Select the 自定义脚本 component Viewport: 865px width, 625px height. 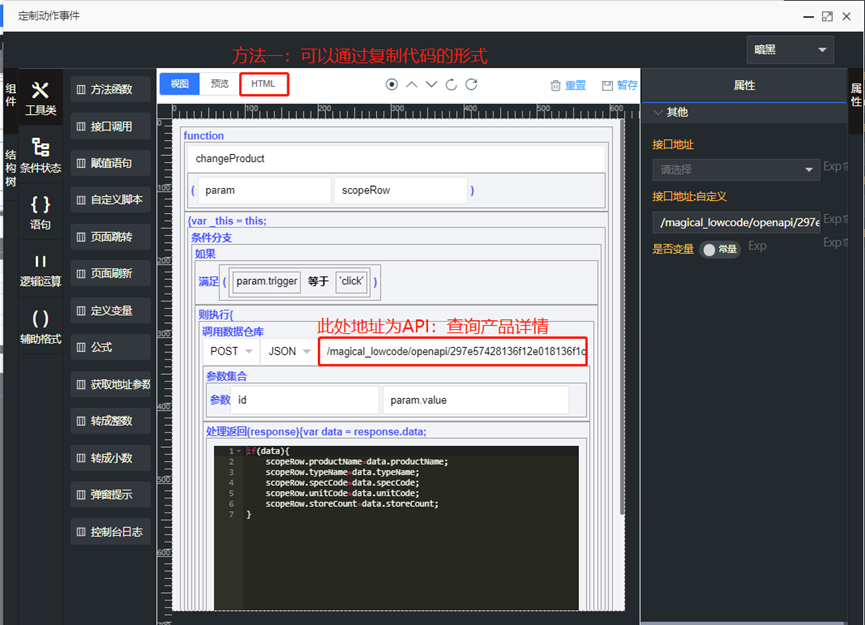[111, 200]
